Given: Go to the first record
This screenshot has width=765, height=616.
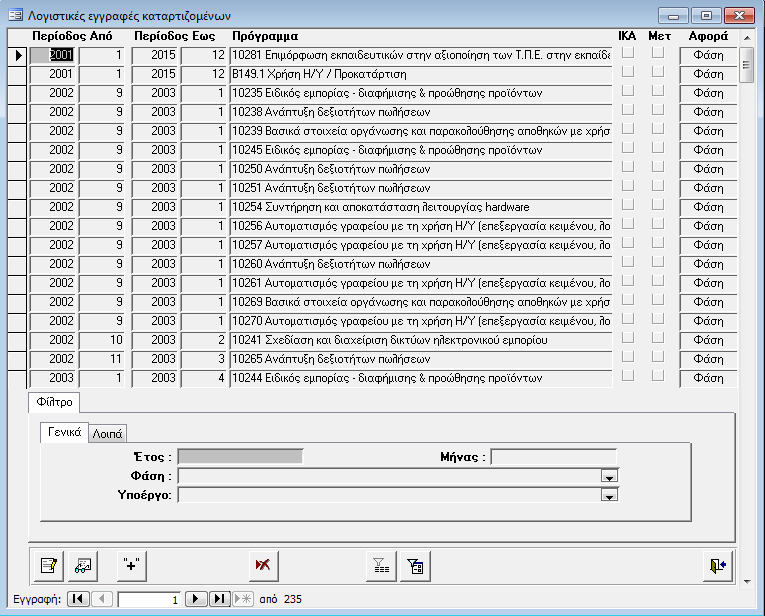Looking at the screenshot, I should click(78, 599).
